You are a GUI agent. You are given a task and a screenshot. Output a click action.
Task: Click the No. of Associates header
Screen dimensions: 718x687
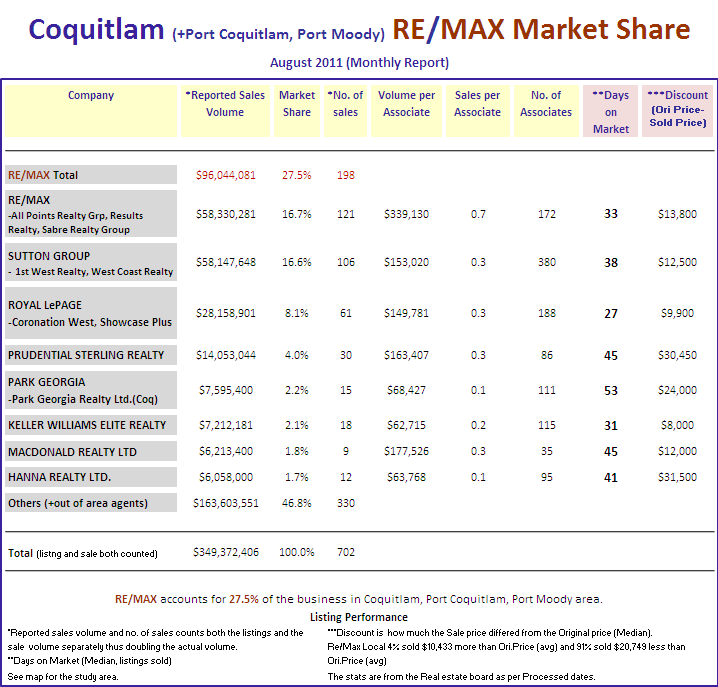[x=546, y=104]
